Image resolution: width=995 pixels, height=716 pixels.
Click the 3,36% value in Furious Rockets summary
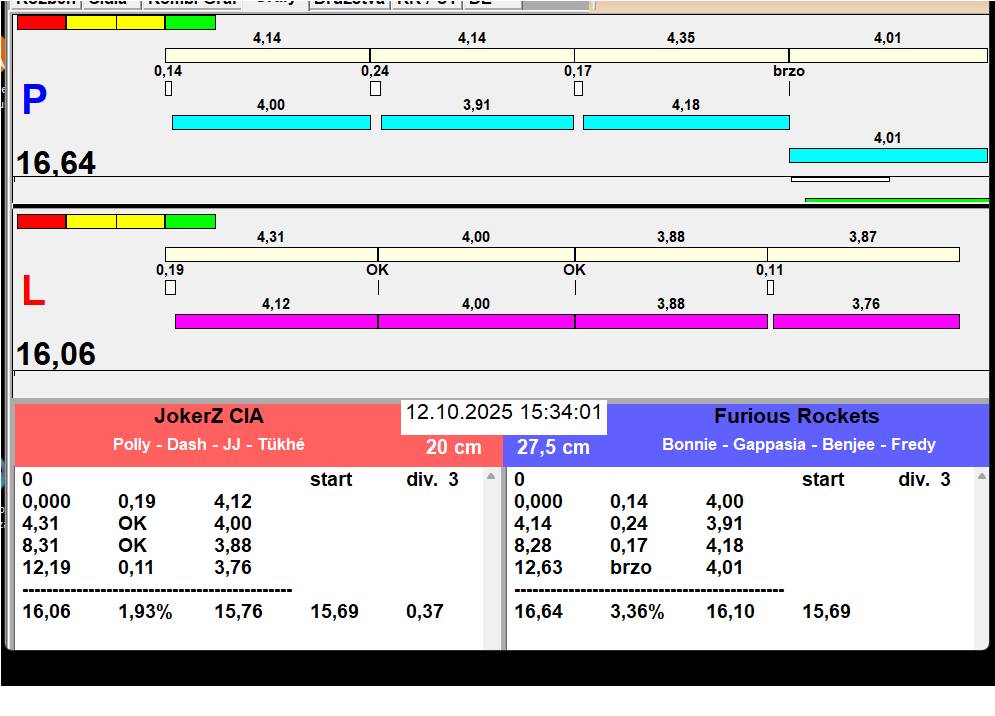(637, 611)
